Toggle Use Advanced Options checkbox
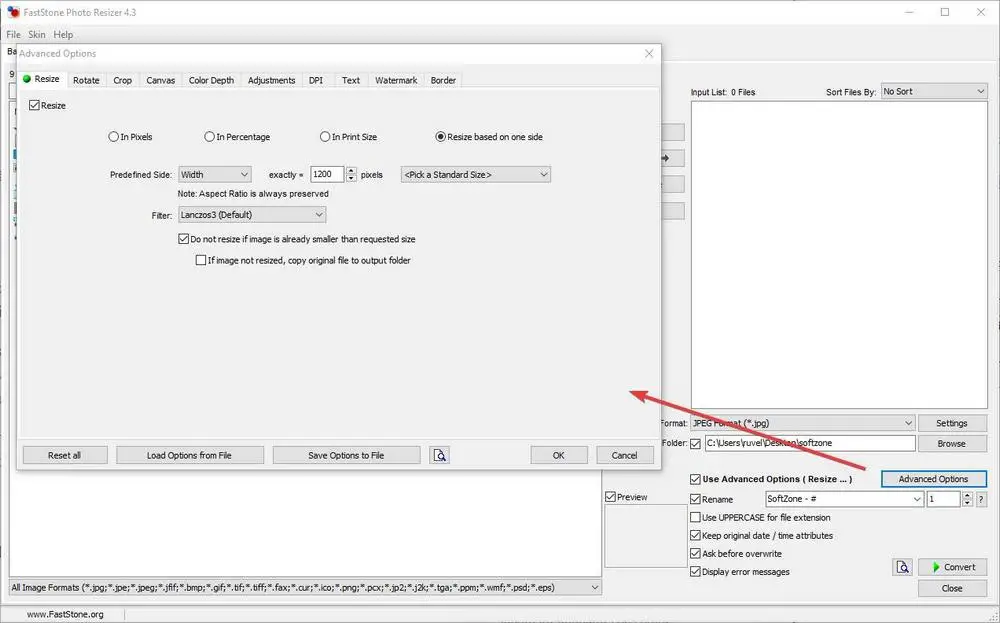Screen dimensions: 1000x623 (x=695, y=479)
